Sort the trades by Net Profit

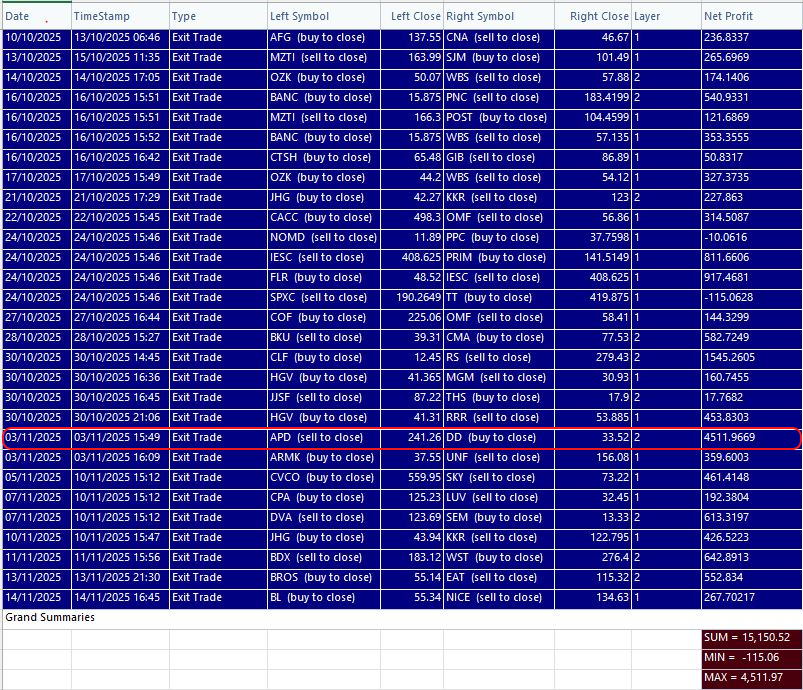(x=725, y=16)
